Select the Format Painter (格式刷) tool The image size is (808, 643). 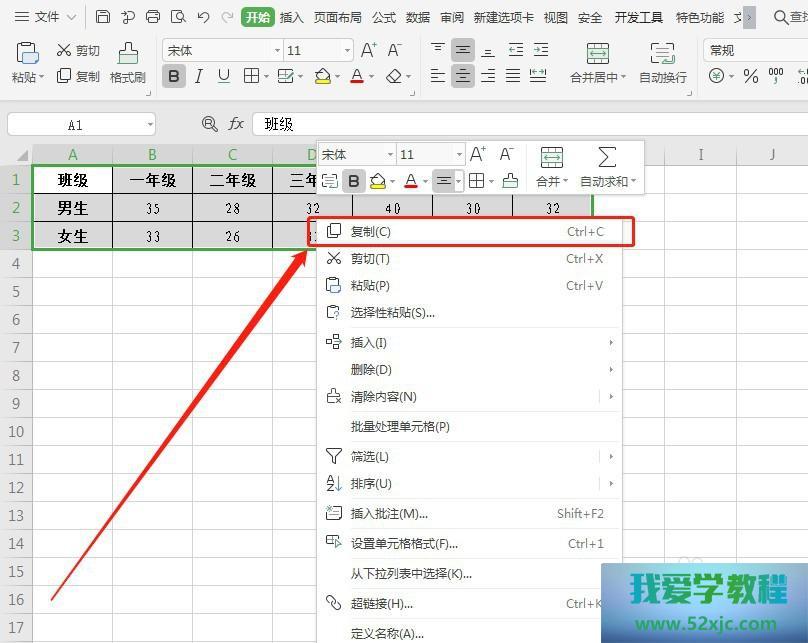click(x=128, y=63)
